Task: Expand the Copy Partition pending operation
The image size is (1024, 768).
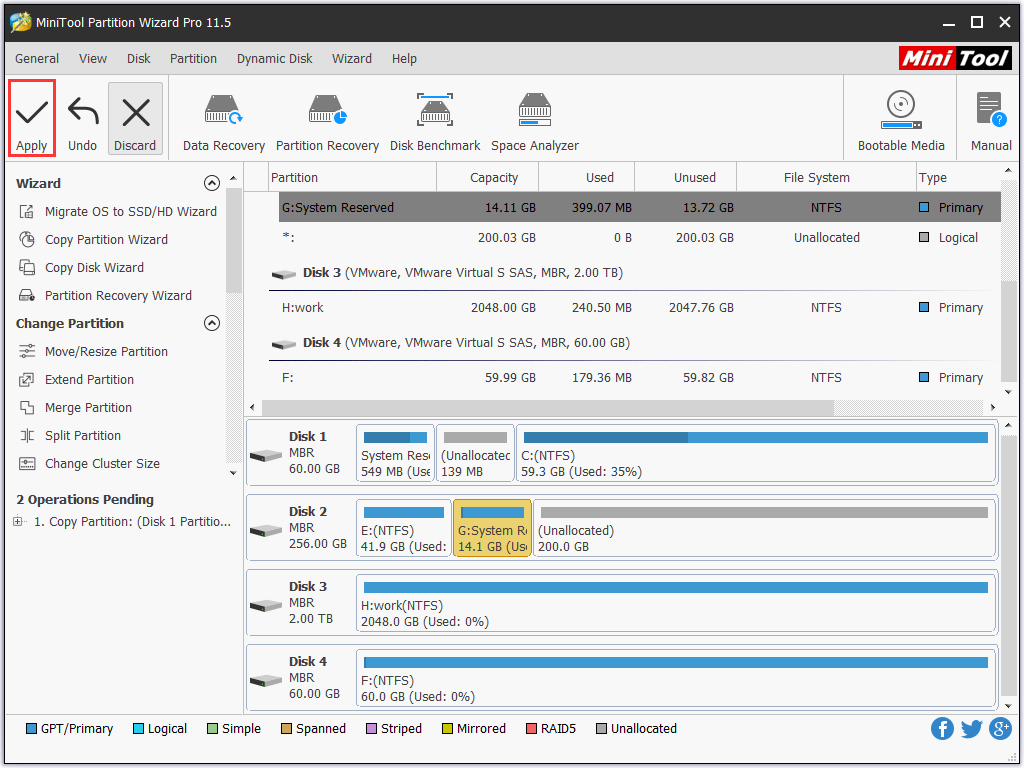Action: tap(18, 521)
